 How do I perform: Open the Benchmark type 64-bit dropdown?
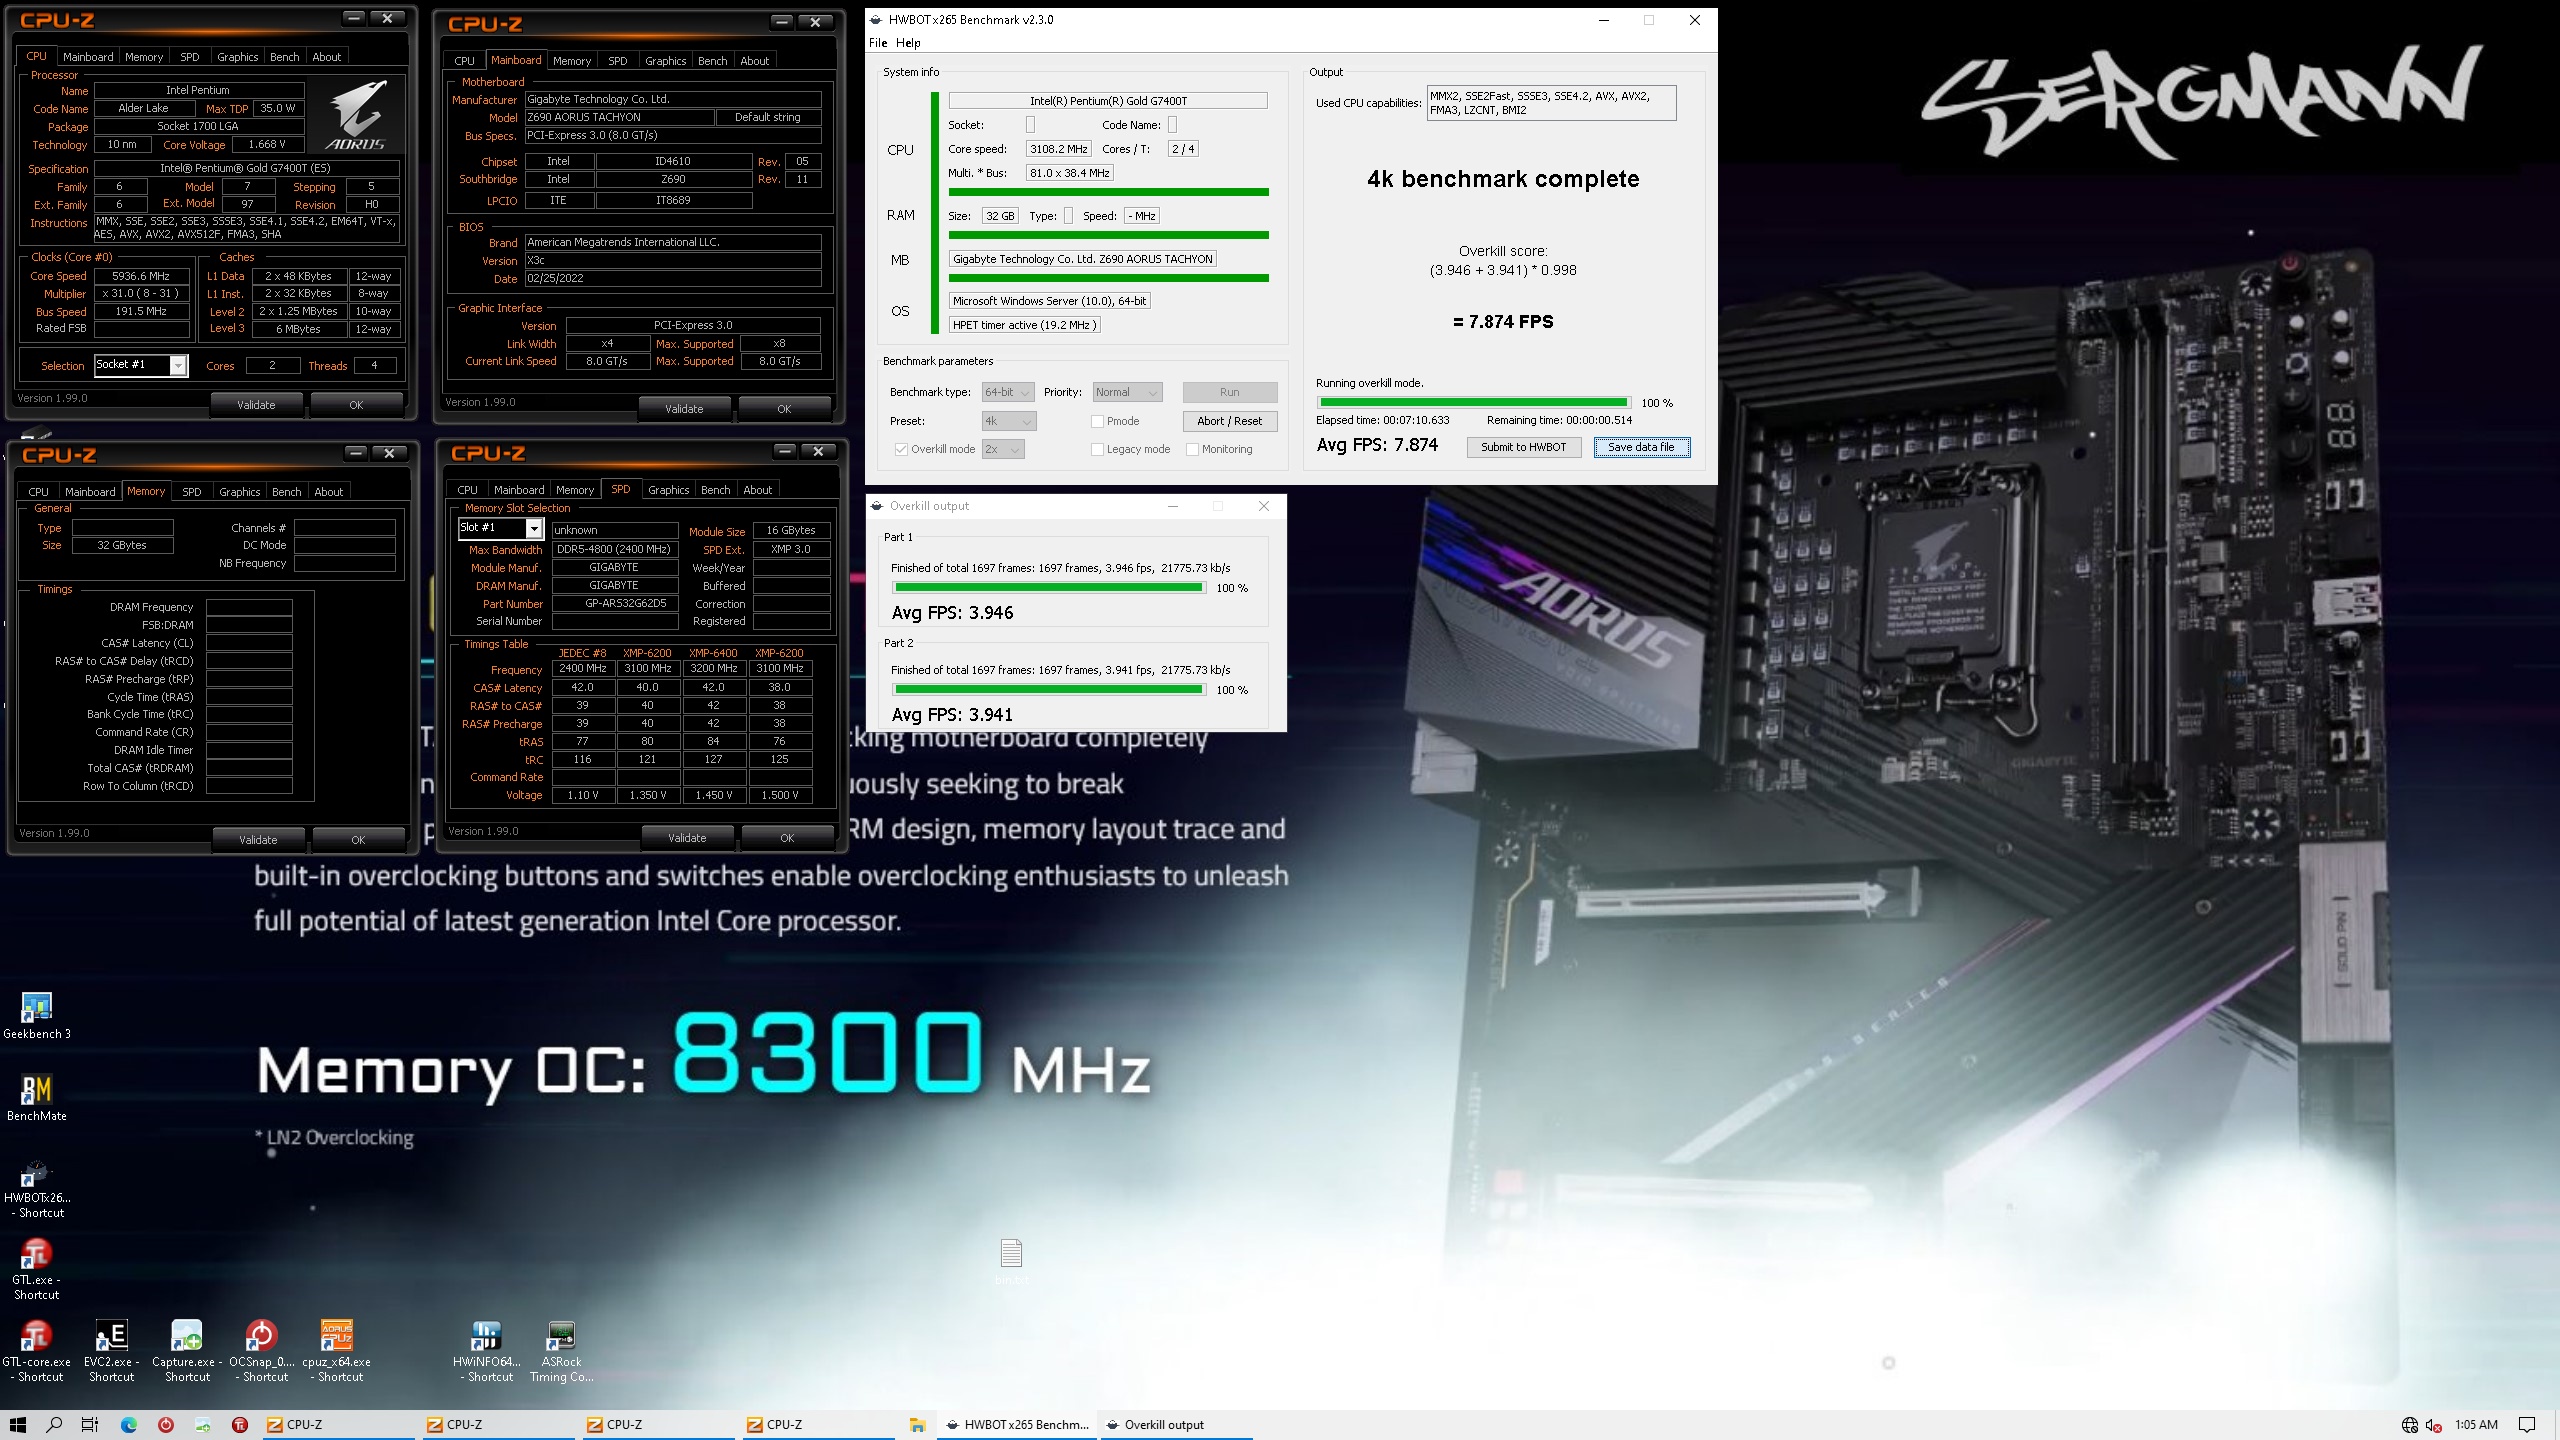coord(1008,392)
